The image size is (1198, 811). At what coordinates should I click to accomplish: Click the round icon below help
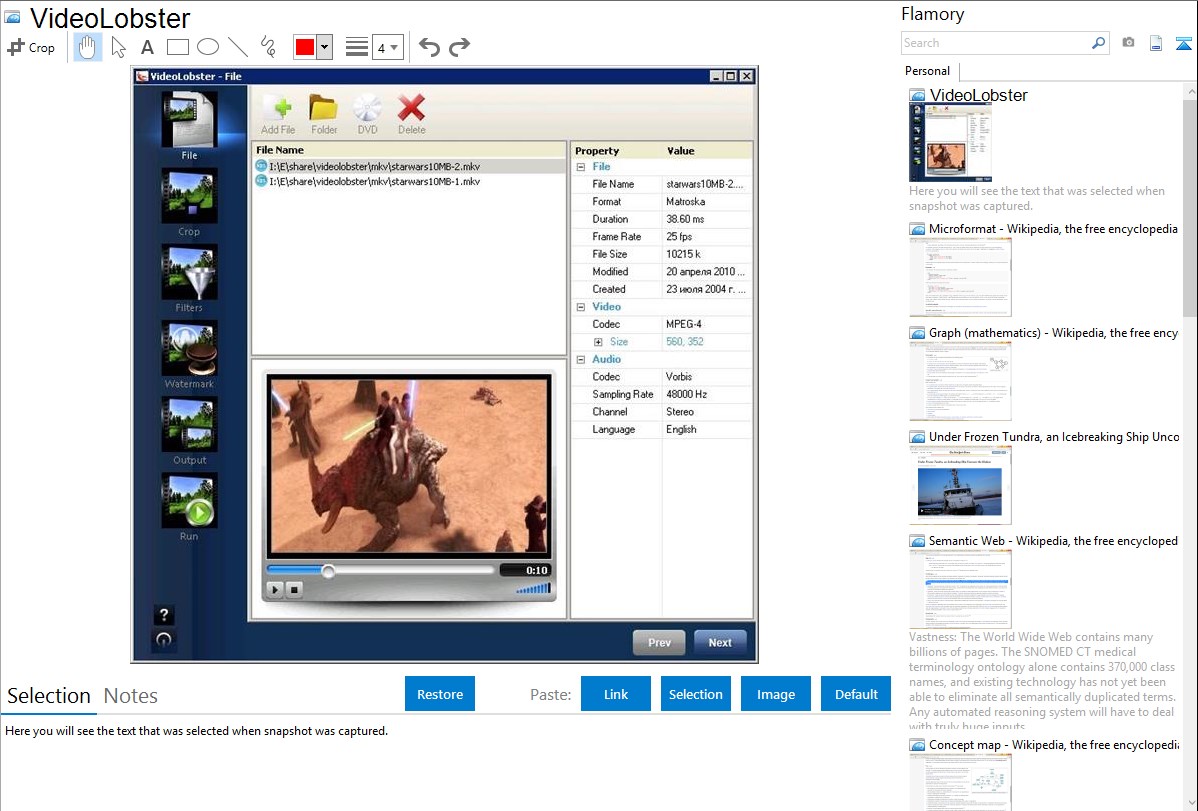click(x=164, y=640)
